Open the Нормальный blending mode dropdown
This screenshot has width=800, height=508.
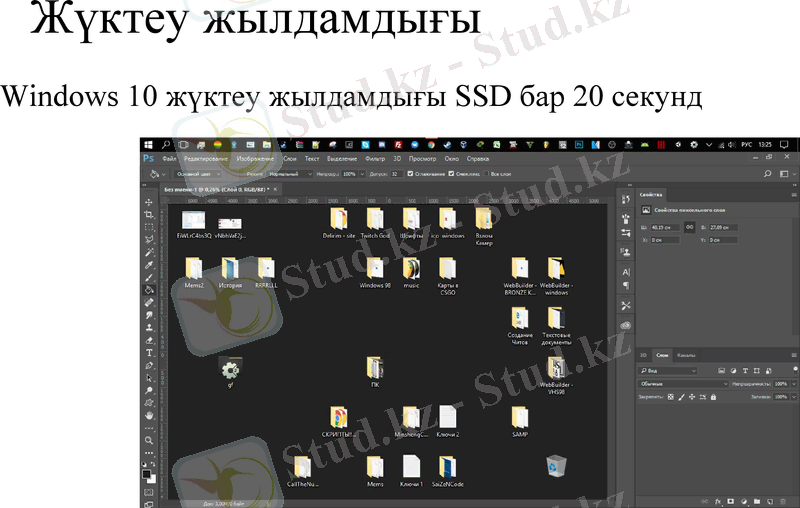click(x=290, y=174)
